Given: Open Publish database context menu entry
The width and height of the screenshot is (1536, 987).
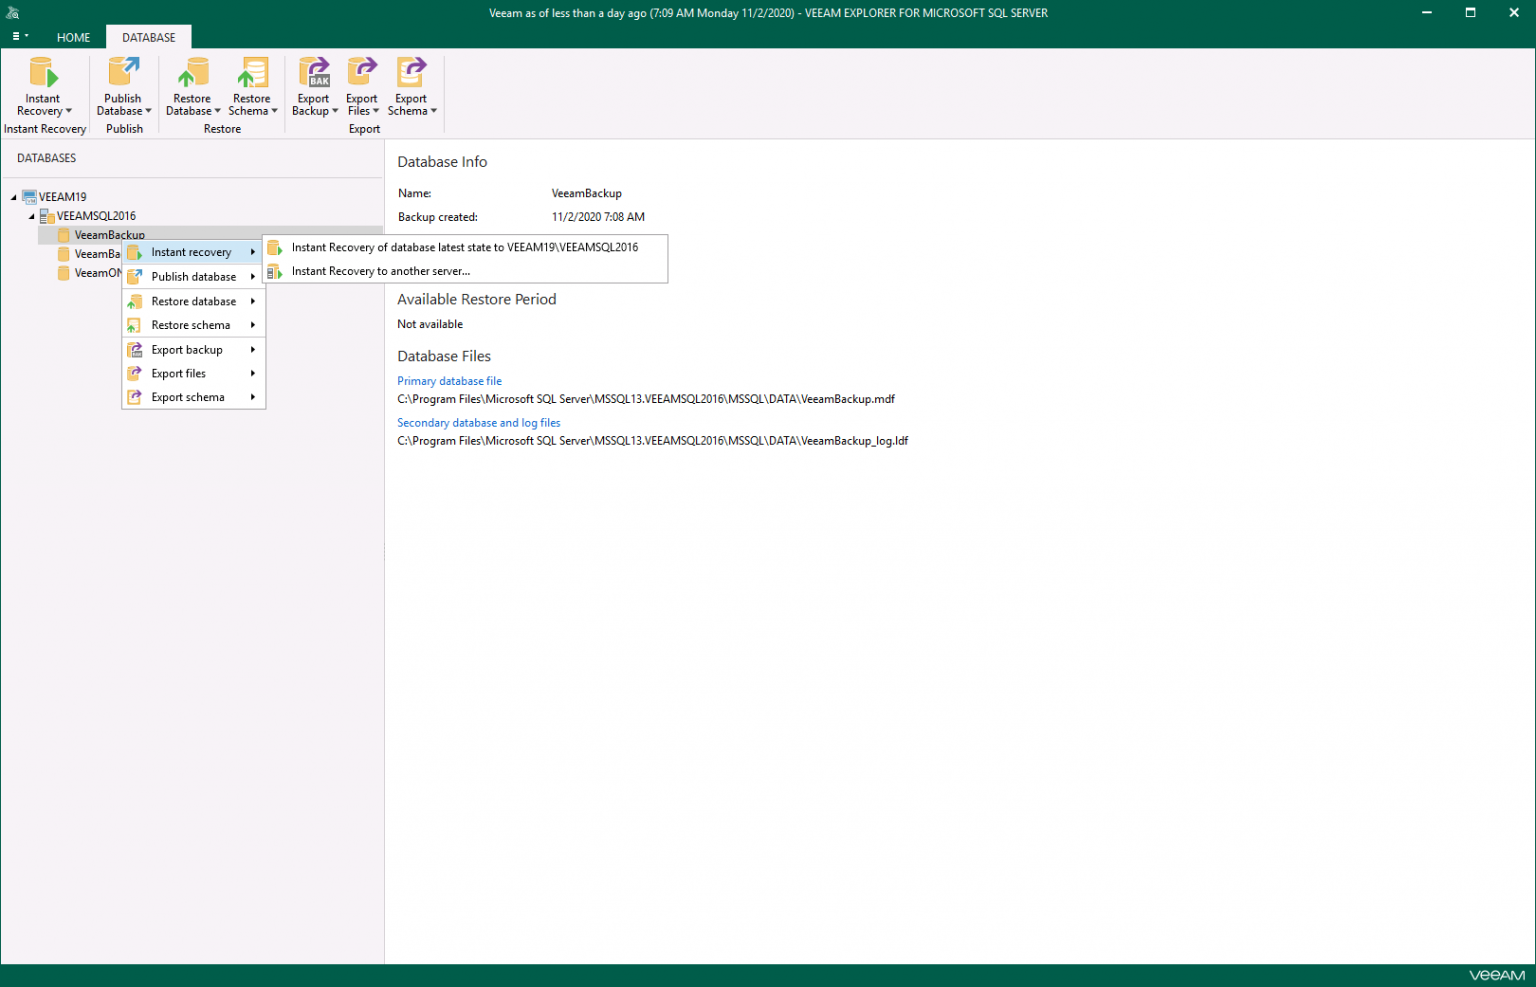Looking at the screenshot, I should tap(193, 277).
